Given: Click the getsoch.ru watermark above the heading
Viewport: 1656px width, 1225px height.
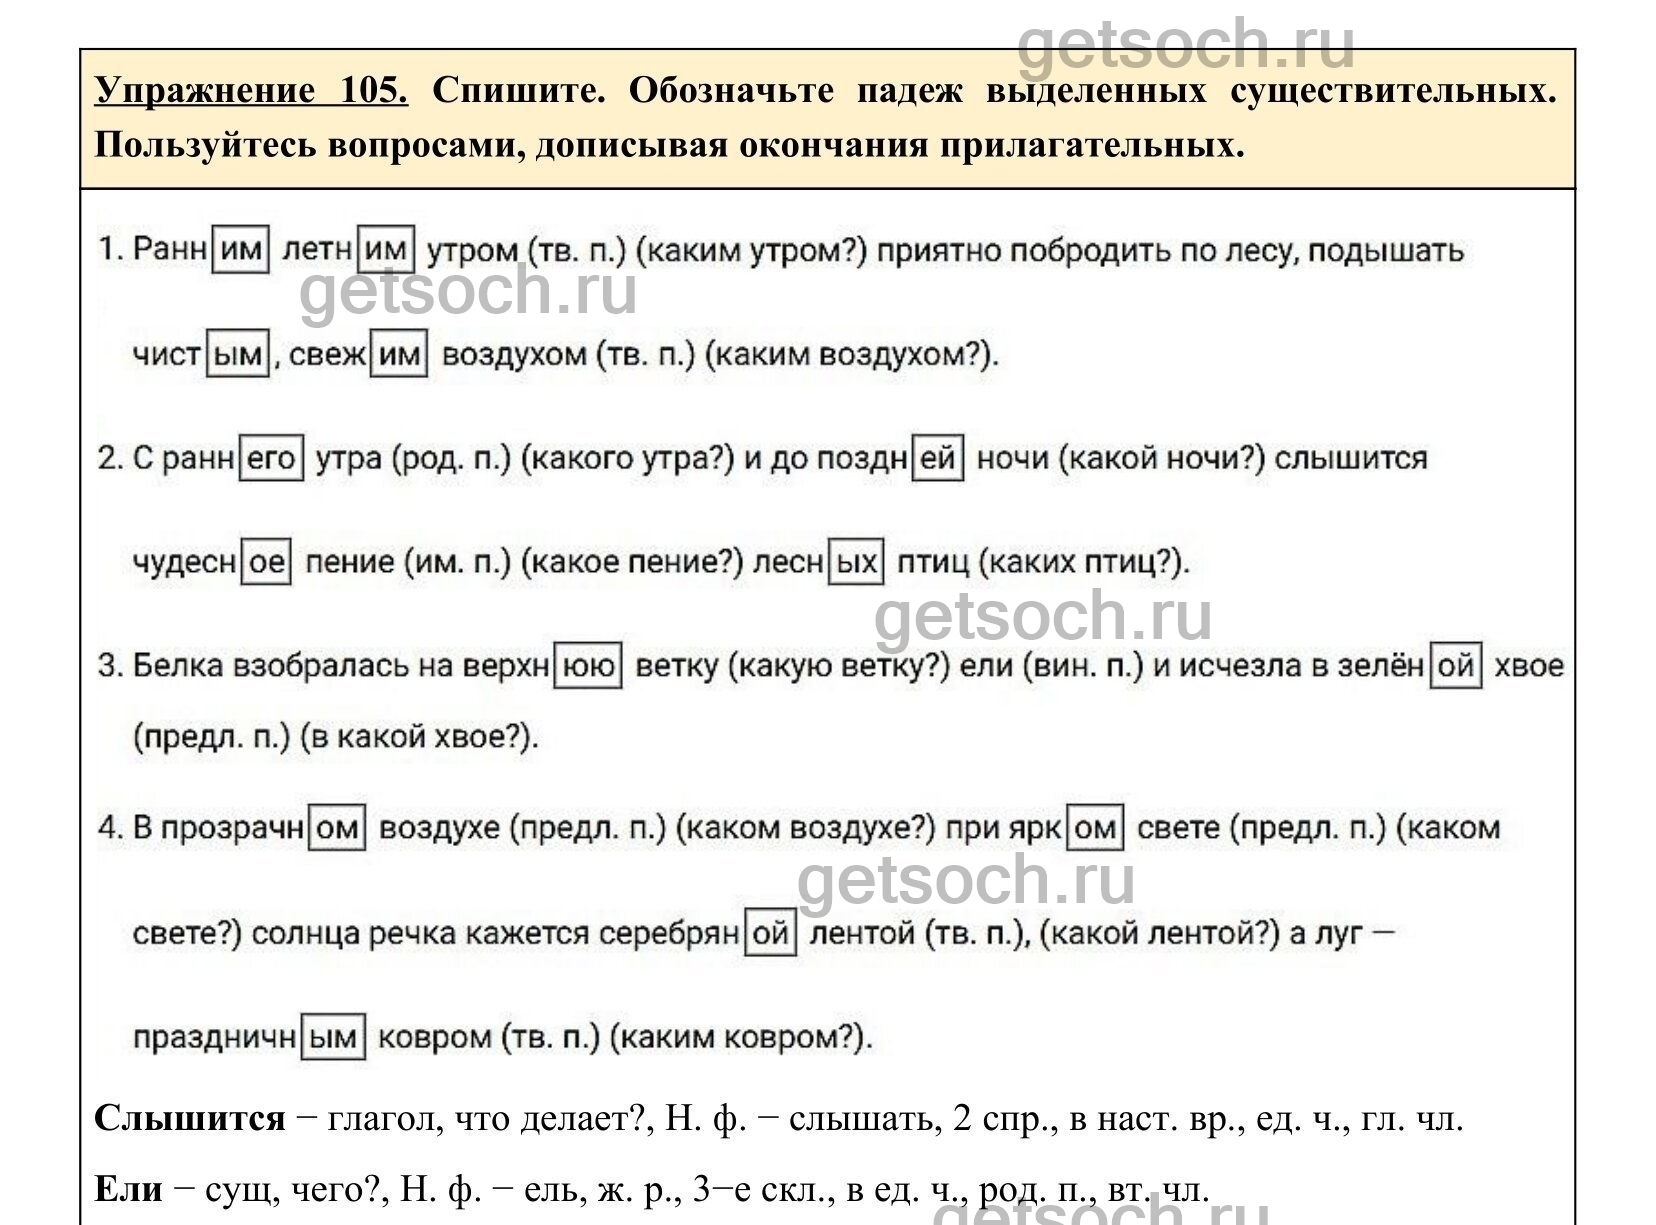Looking at the screenshot, I should point(1186,45).
